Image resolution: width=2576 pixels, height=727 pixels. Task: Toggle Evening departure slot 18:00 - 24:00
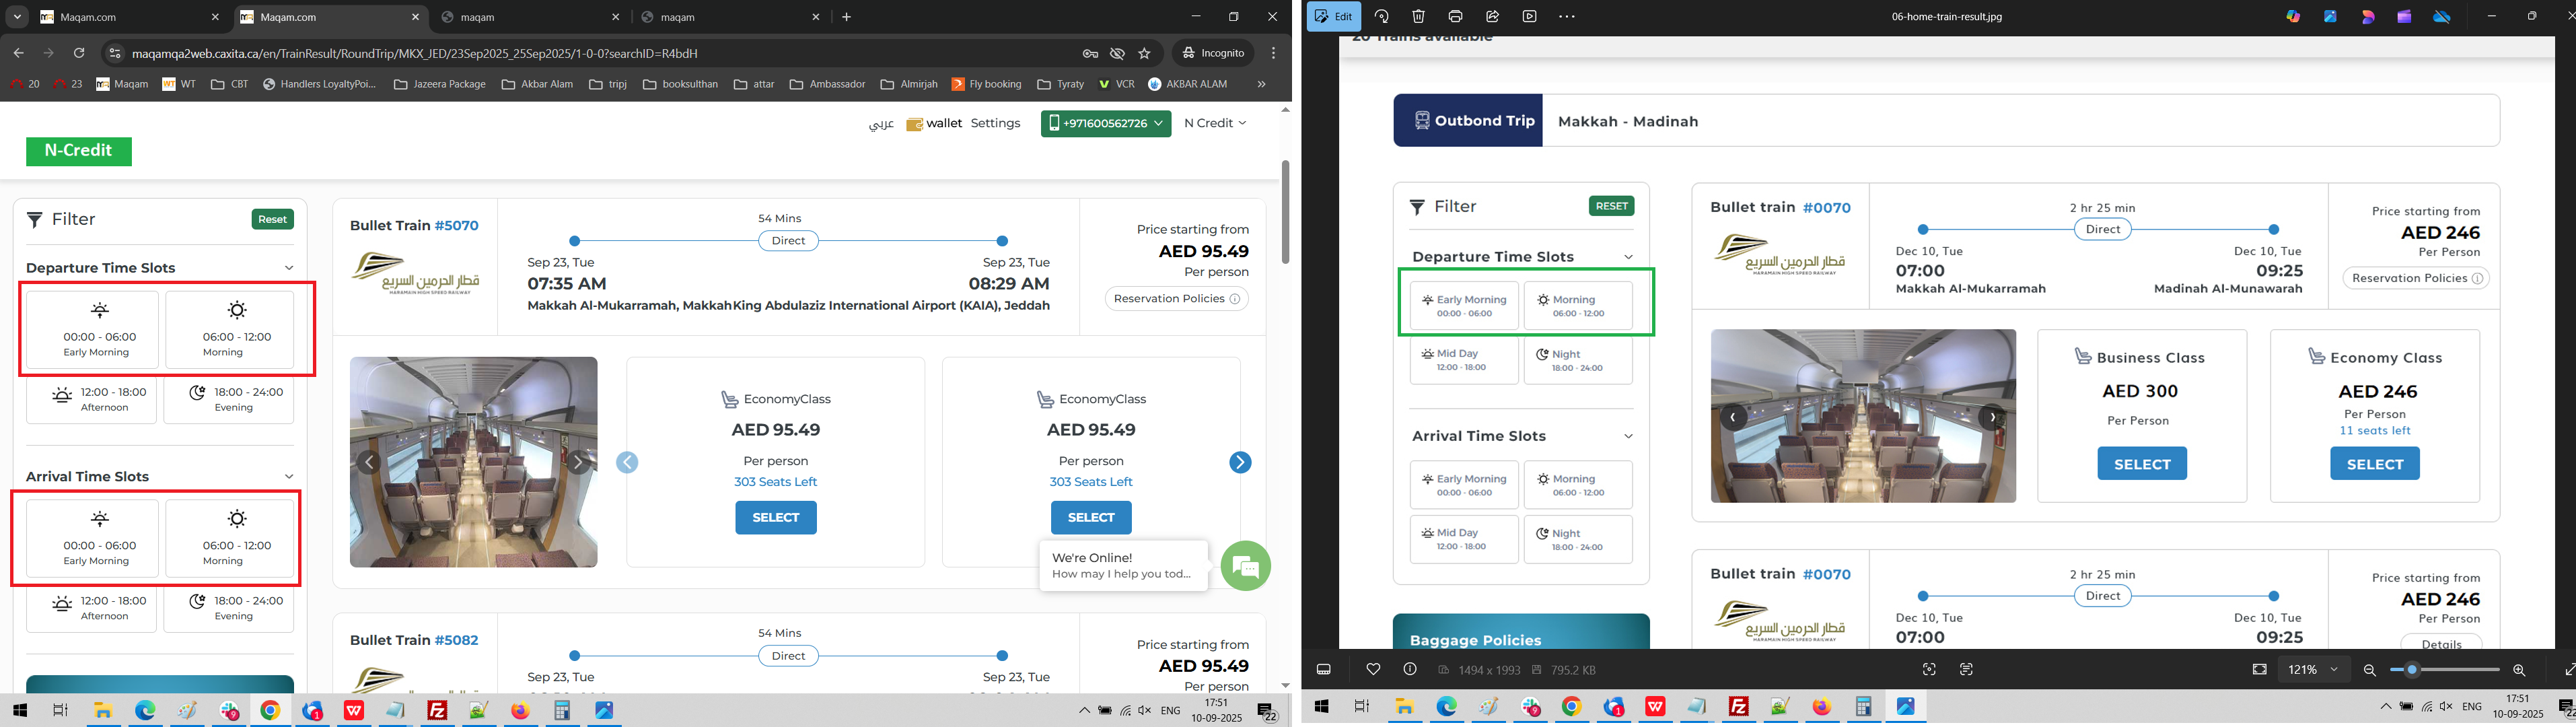pos(229,399)
